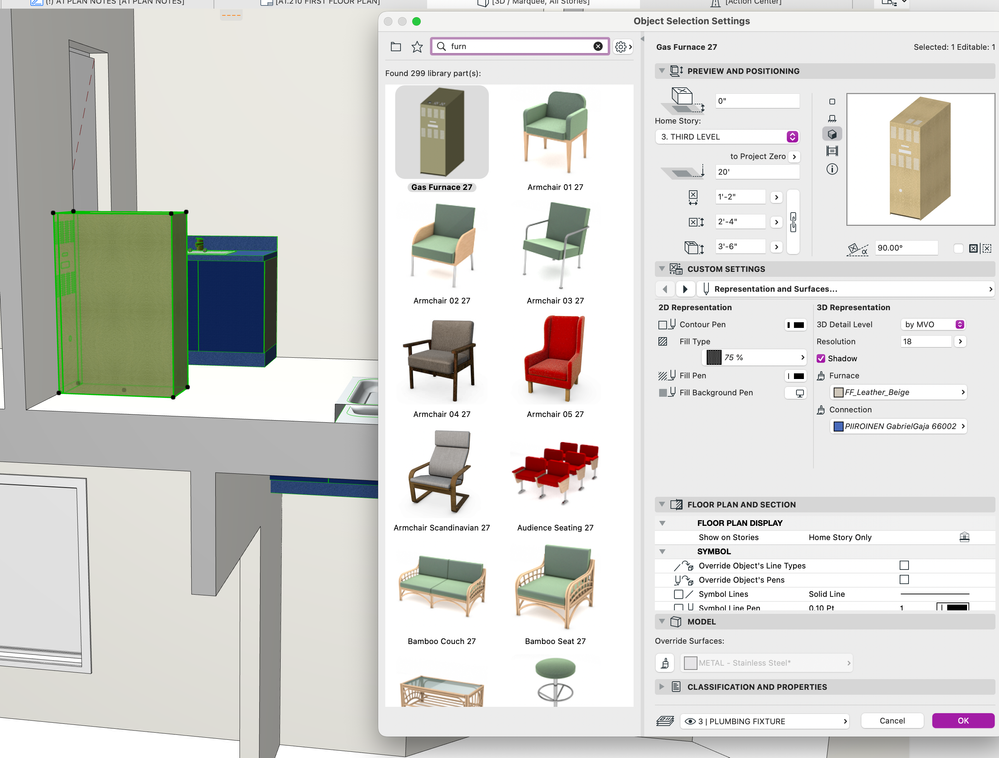This screenshot has height=758, width=999.
Task: Open 3D Detail Level dropdown
Action: coord(933,325)
